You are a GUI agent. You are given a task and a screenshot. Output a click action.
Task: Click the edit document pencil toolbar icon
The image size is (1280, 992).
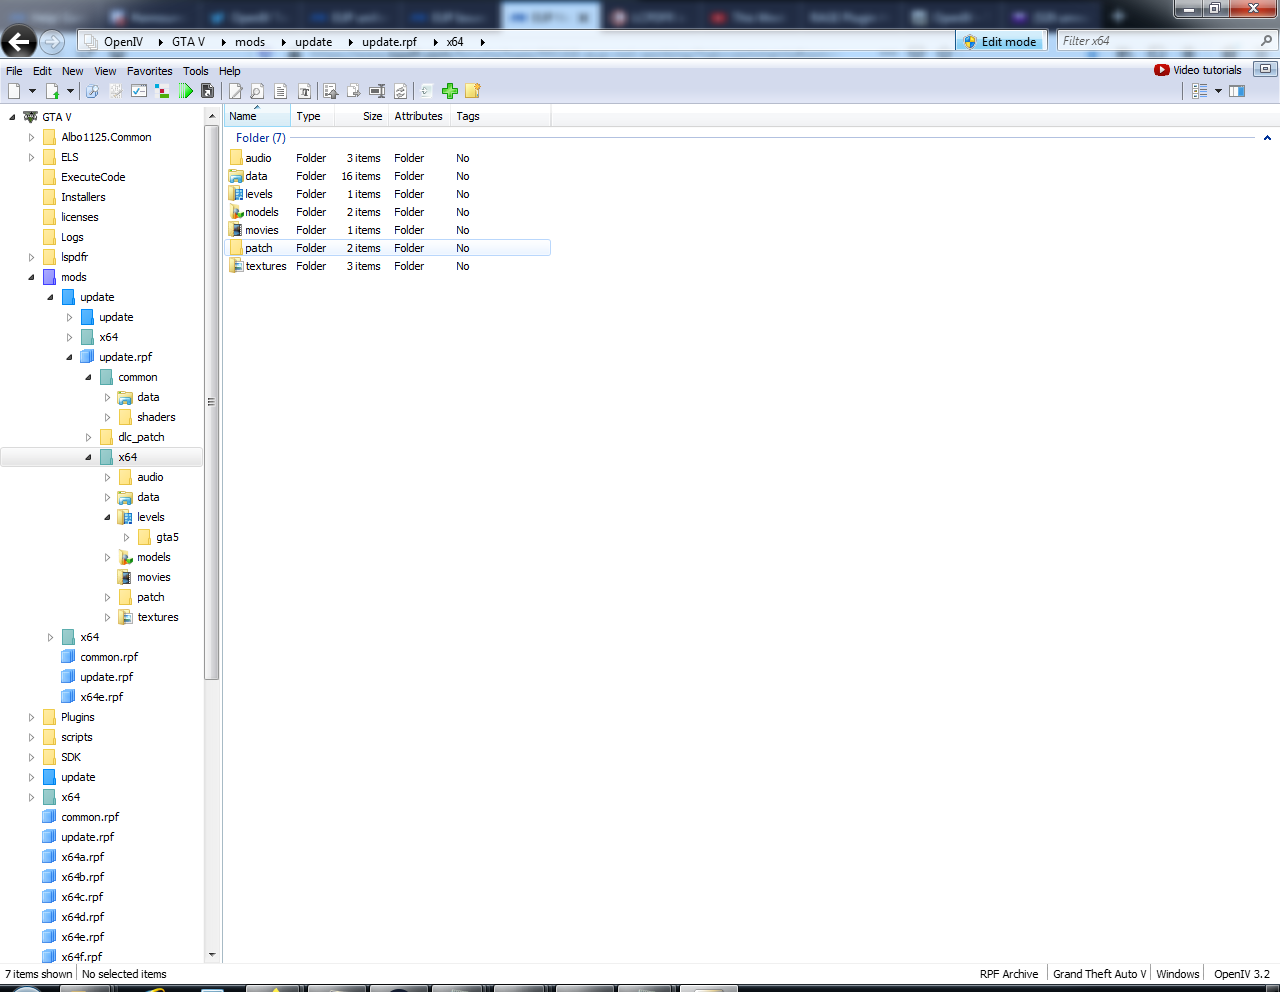[236, 91]
